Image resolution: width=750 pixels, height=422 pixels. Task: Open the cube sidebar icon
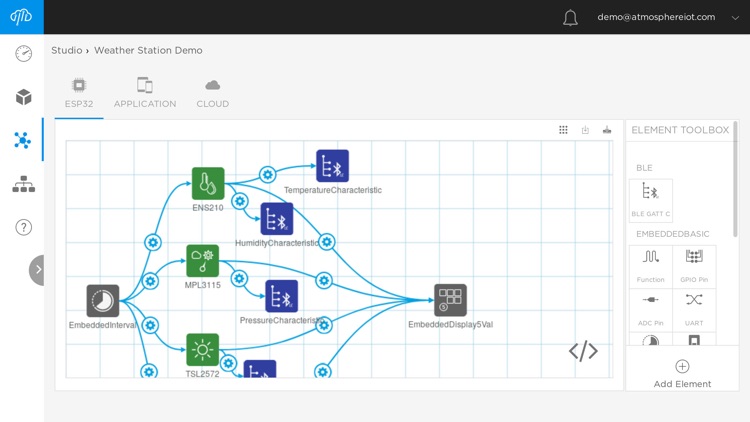pyautogui.click(x=23, y=97)
